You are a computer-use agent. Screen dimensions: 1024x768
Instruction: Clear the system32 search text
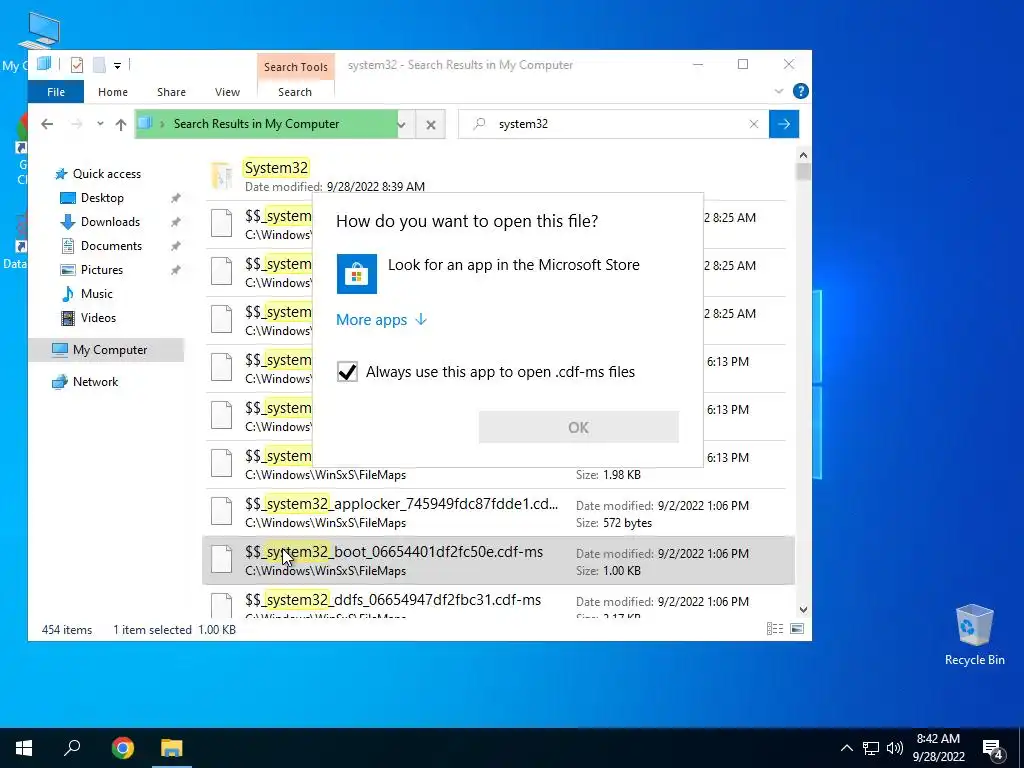[x=754, y=124]
